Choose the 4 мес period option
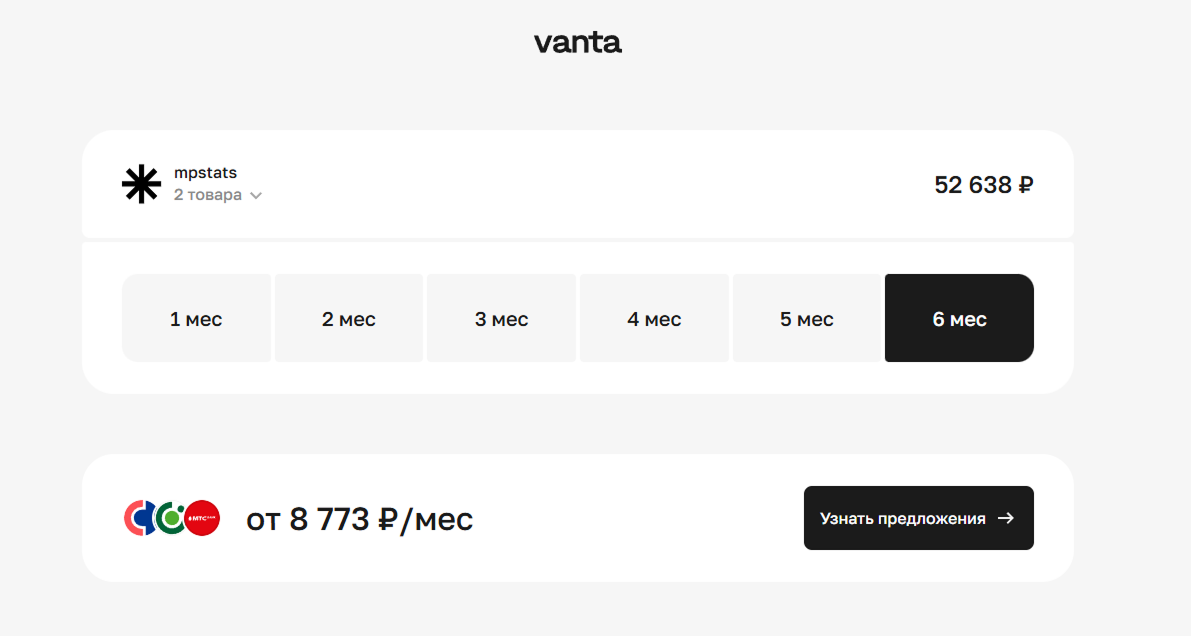The image size is (1191, 636). point(654,318)
